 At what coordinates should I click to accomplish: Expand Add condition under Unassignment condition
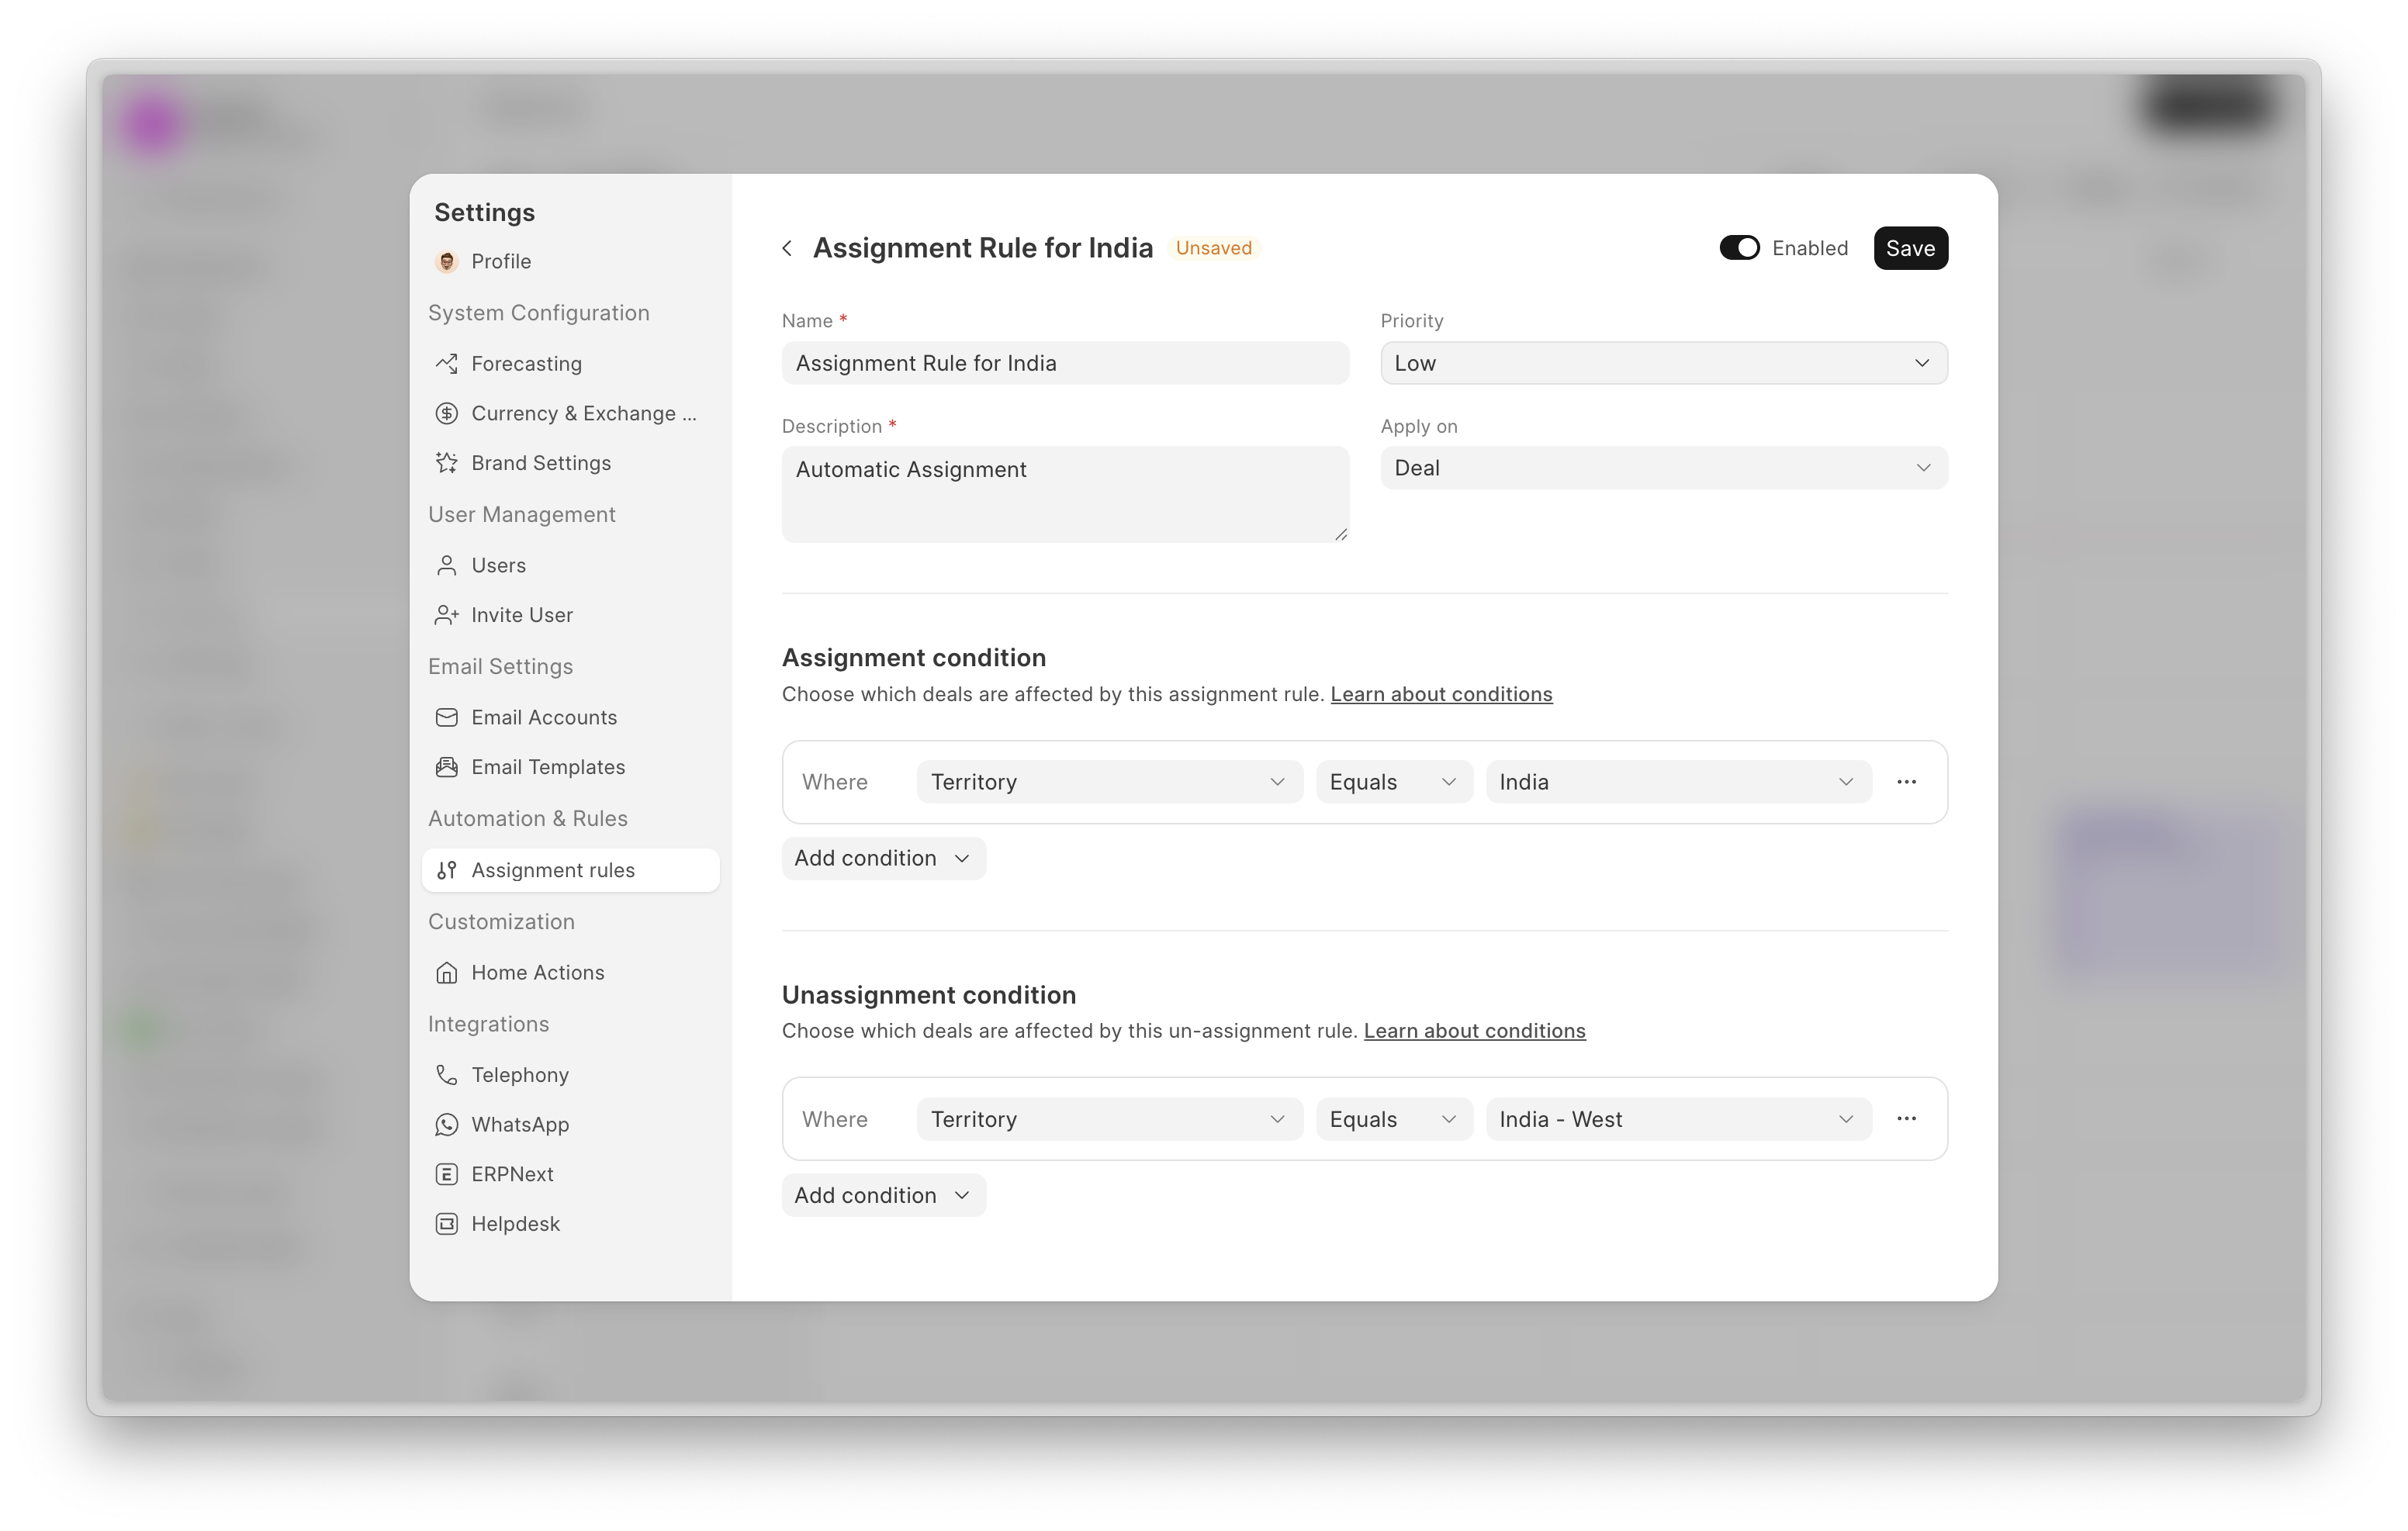coord(883,1195)
